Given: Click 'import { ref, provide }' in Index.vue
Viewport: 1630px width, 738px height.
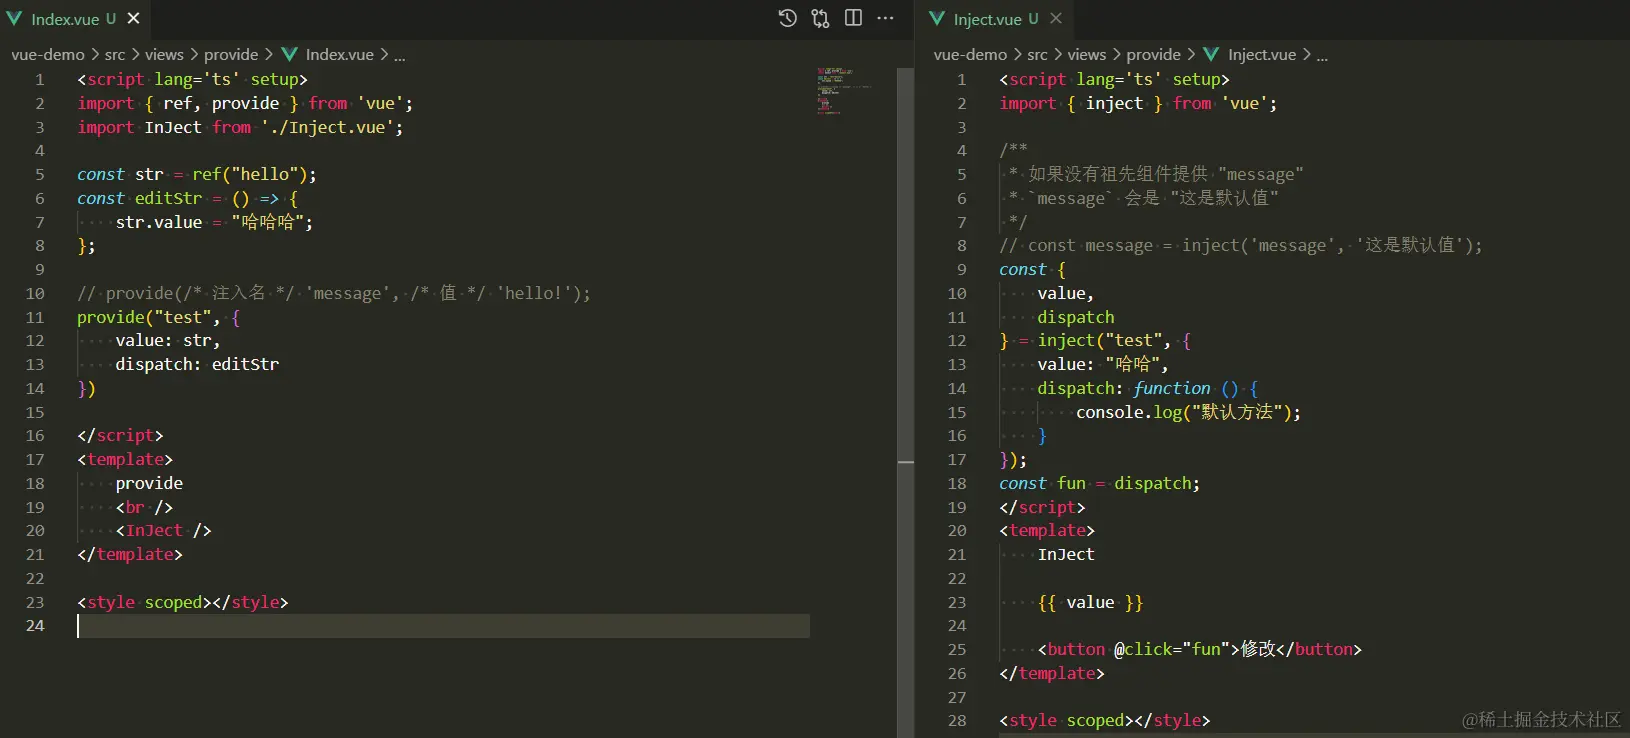Looking at the screenshot, I should 187,104.
